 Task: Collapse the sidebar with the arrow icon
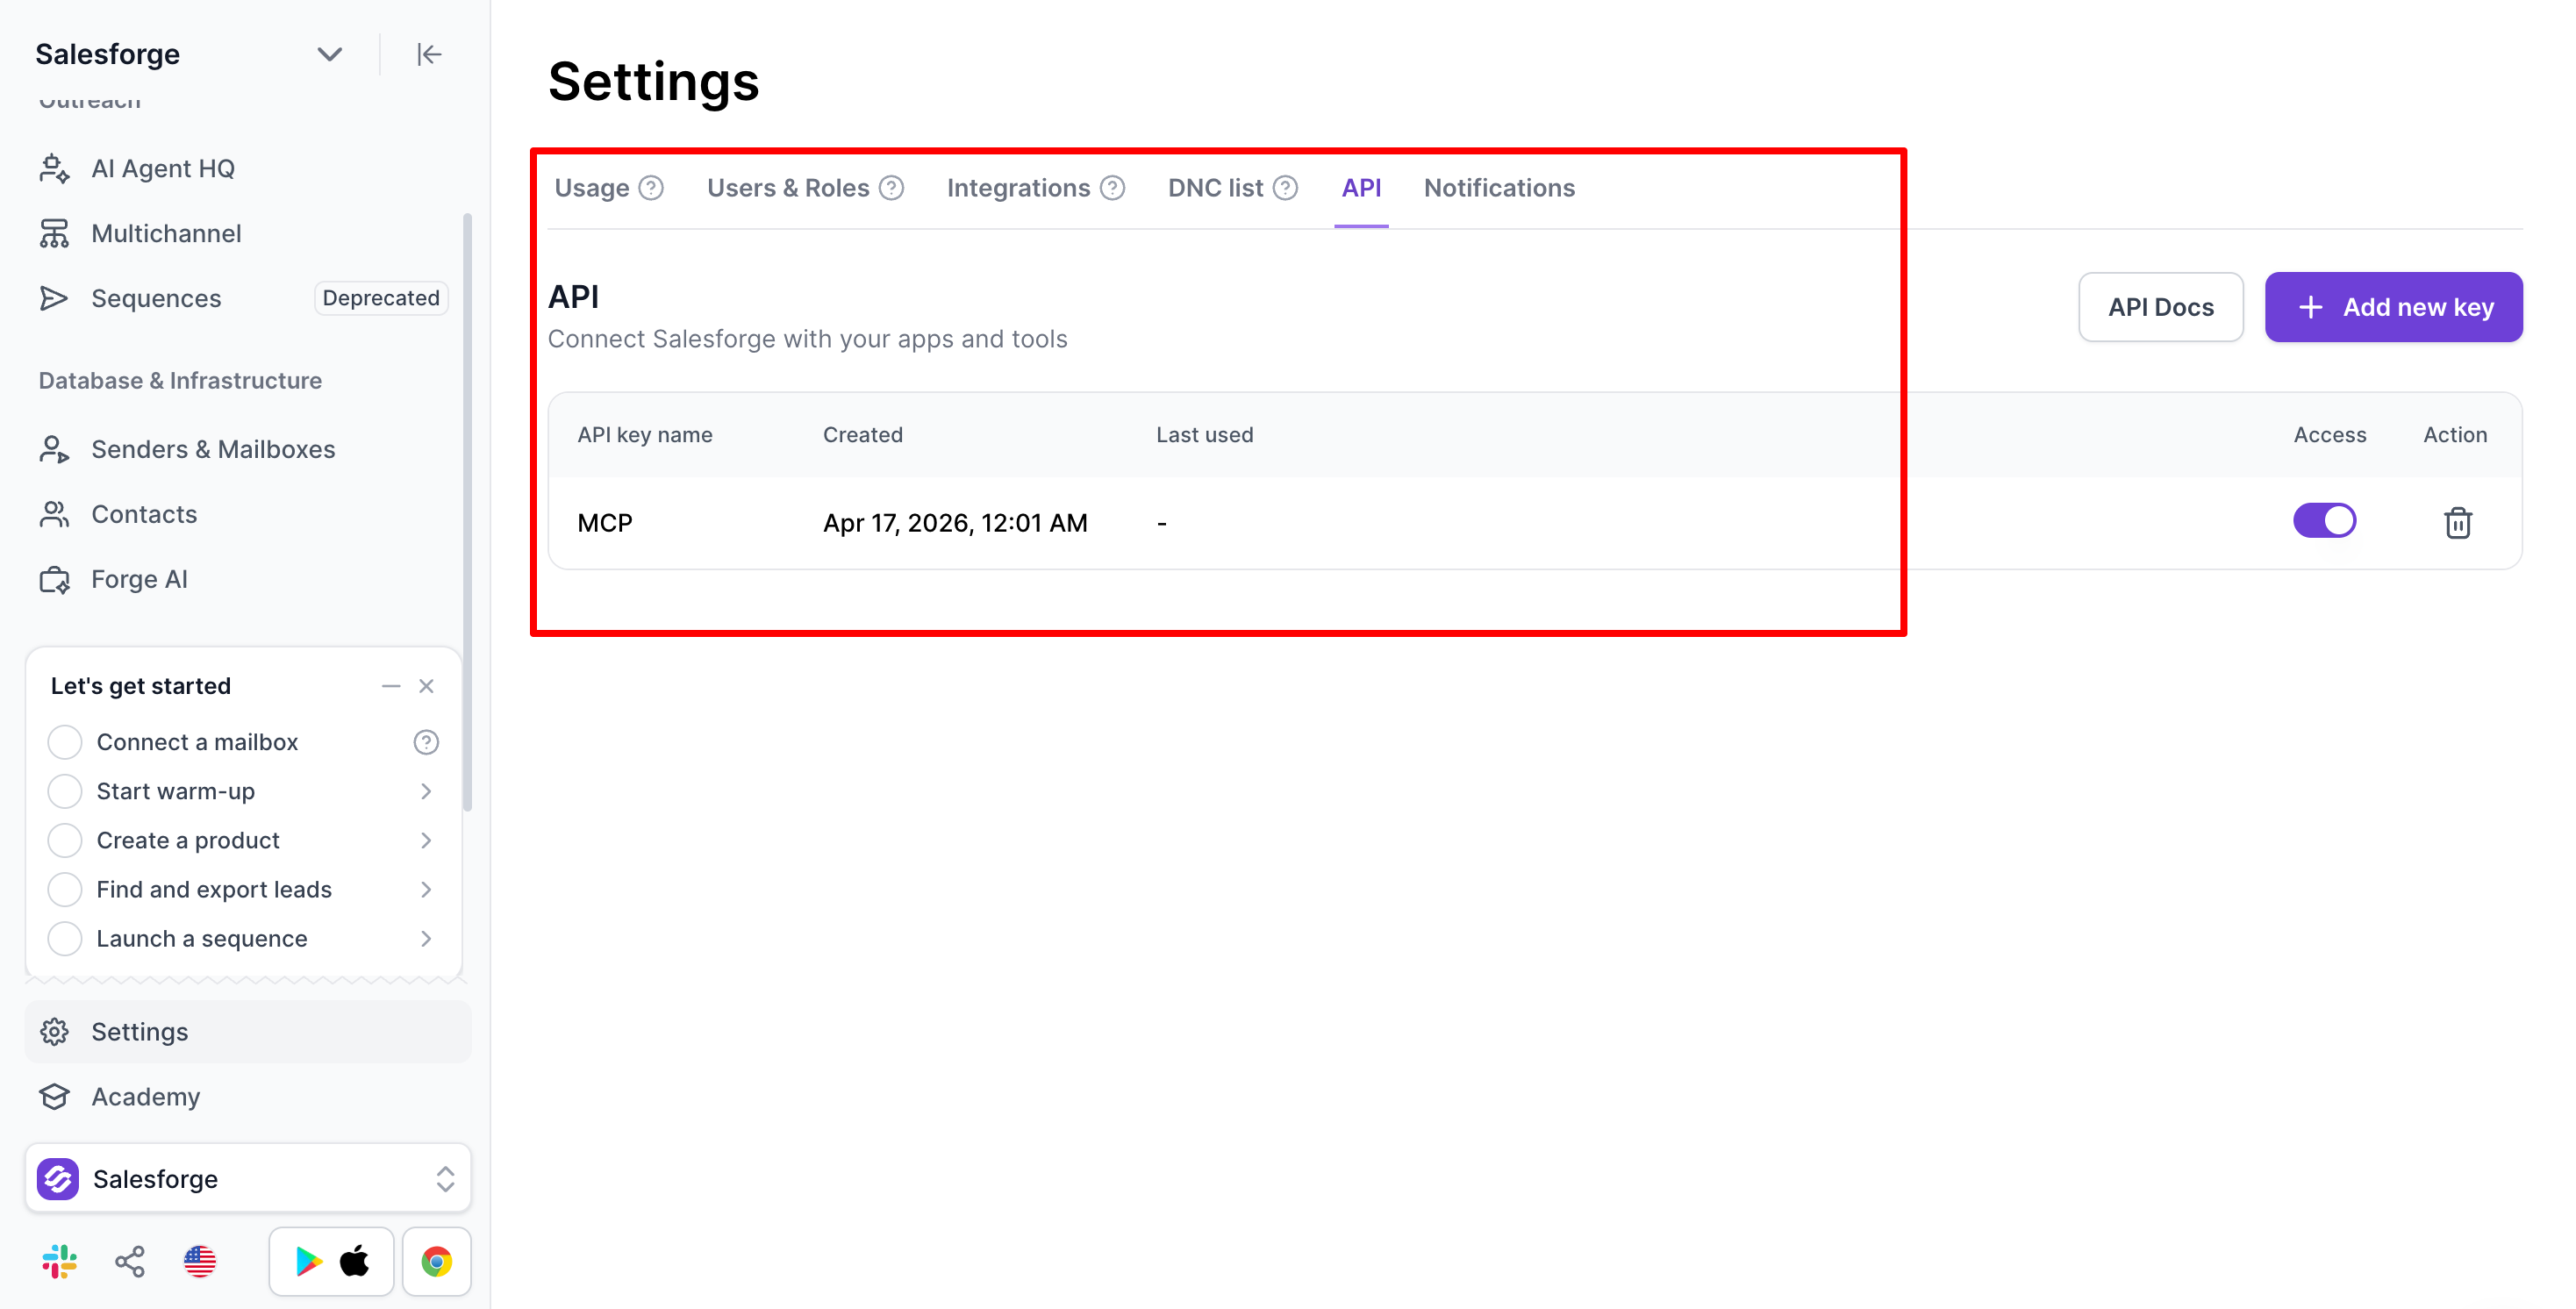429,54
